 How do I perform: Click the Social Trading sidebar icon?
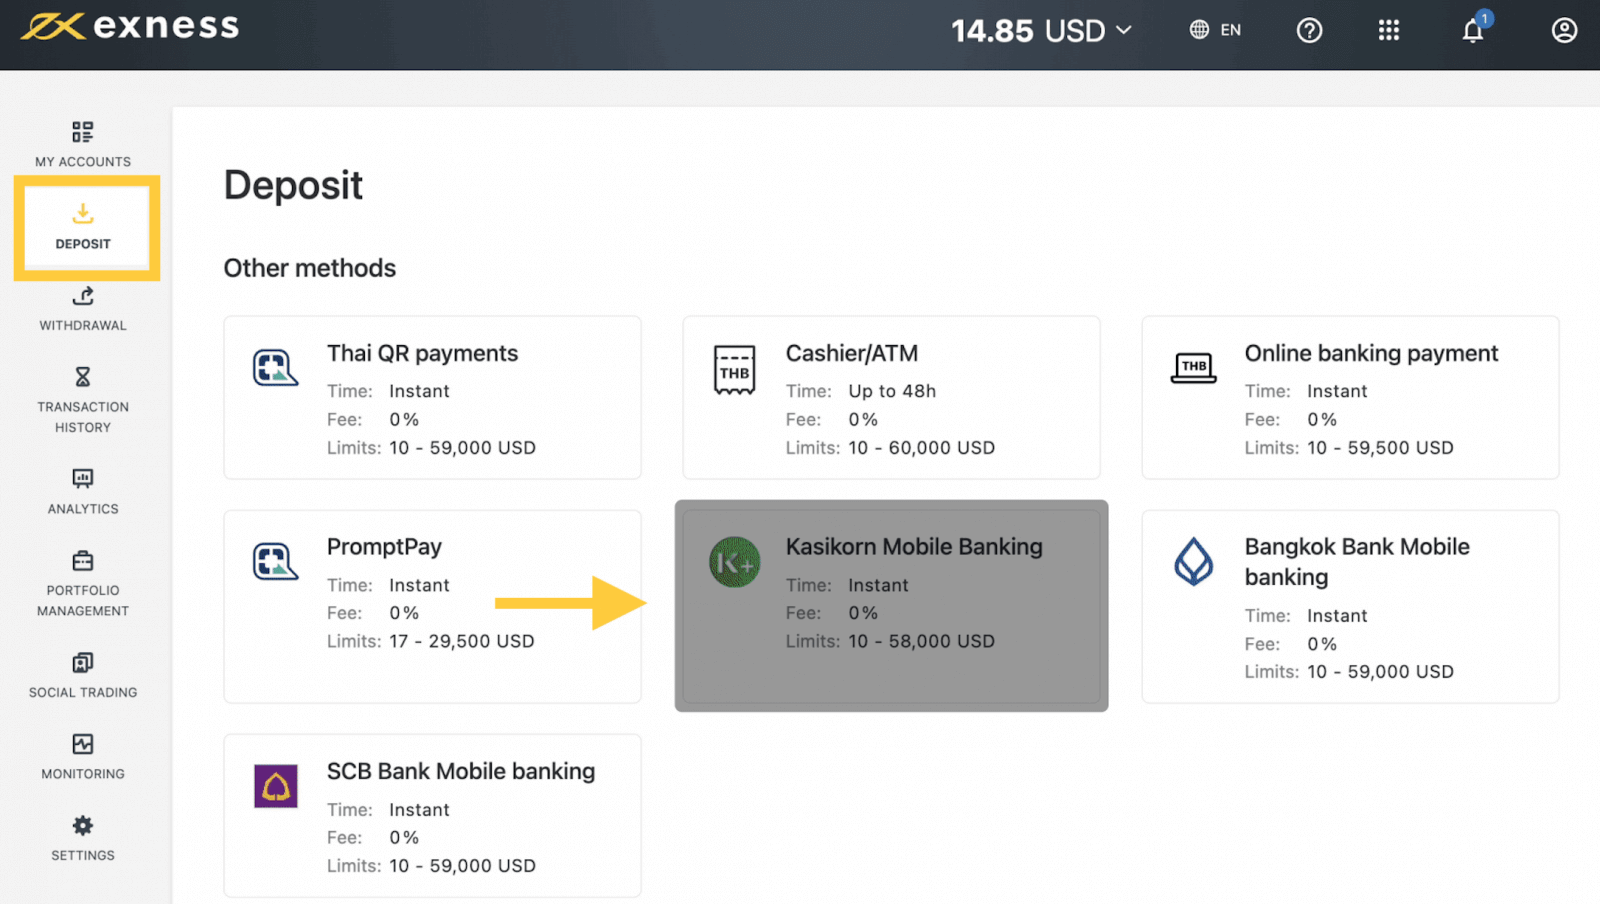(83, 663)
